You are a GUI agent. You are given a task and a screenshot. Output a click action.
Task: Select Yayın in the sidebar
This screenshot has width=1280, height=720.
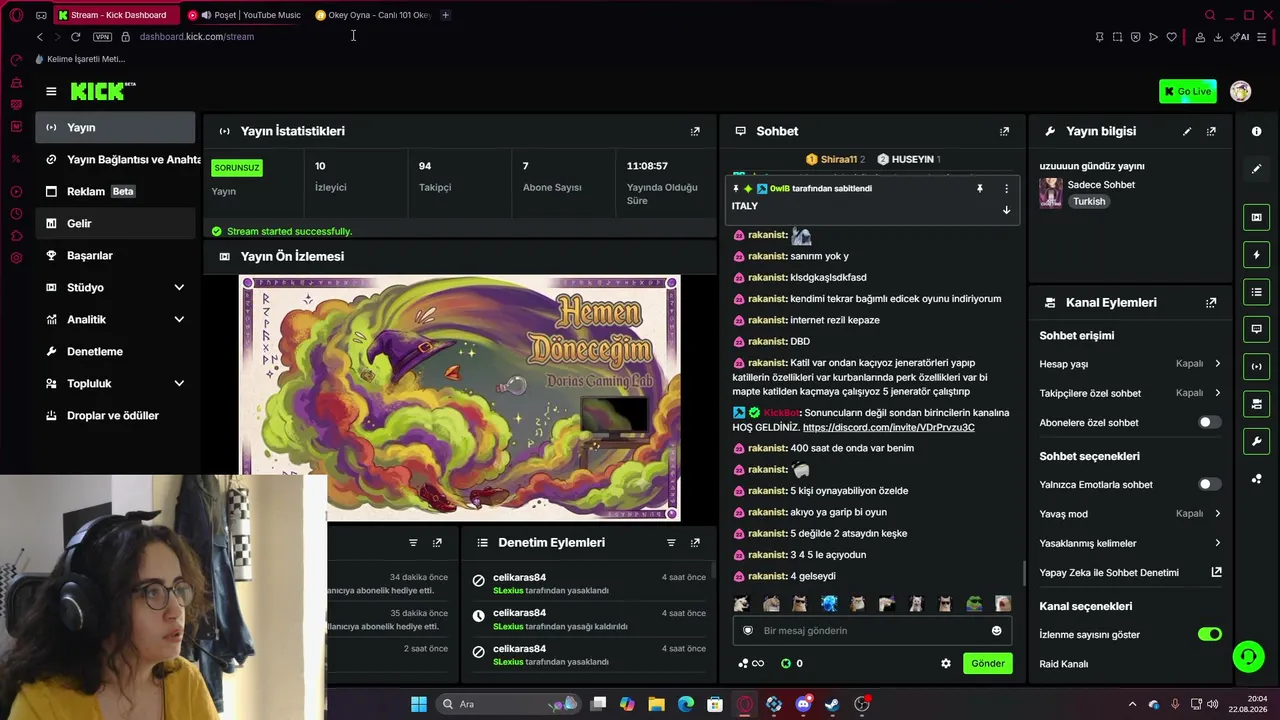pyautogui.click(x=117, y=127)
